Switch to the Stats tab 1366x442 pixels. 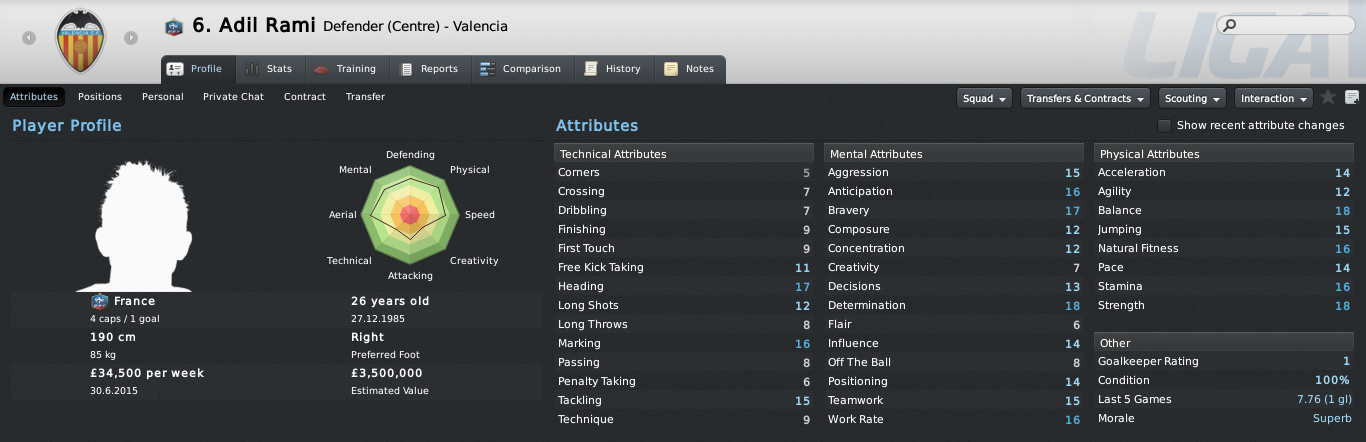[x=268, y=69]
